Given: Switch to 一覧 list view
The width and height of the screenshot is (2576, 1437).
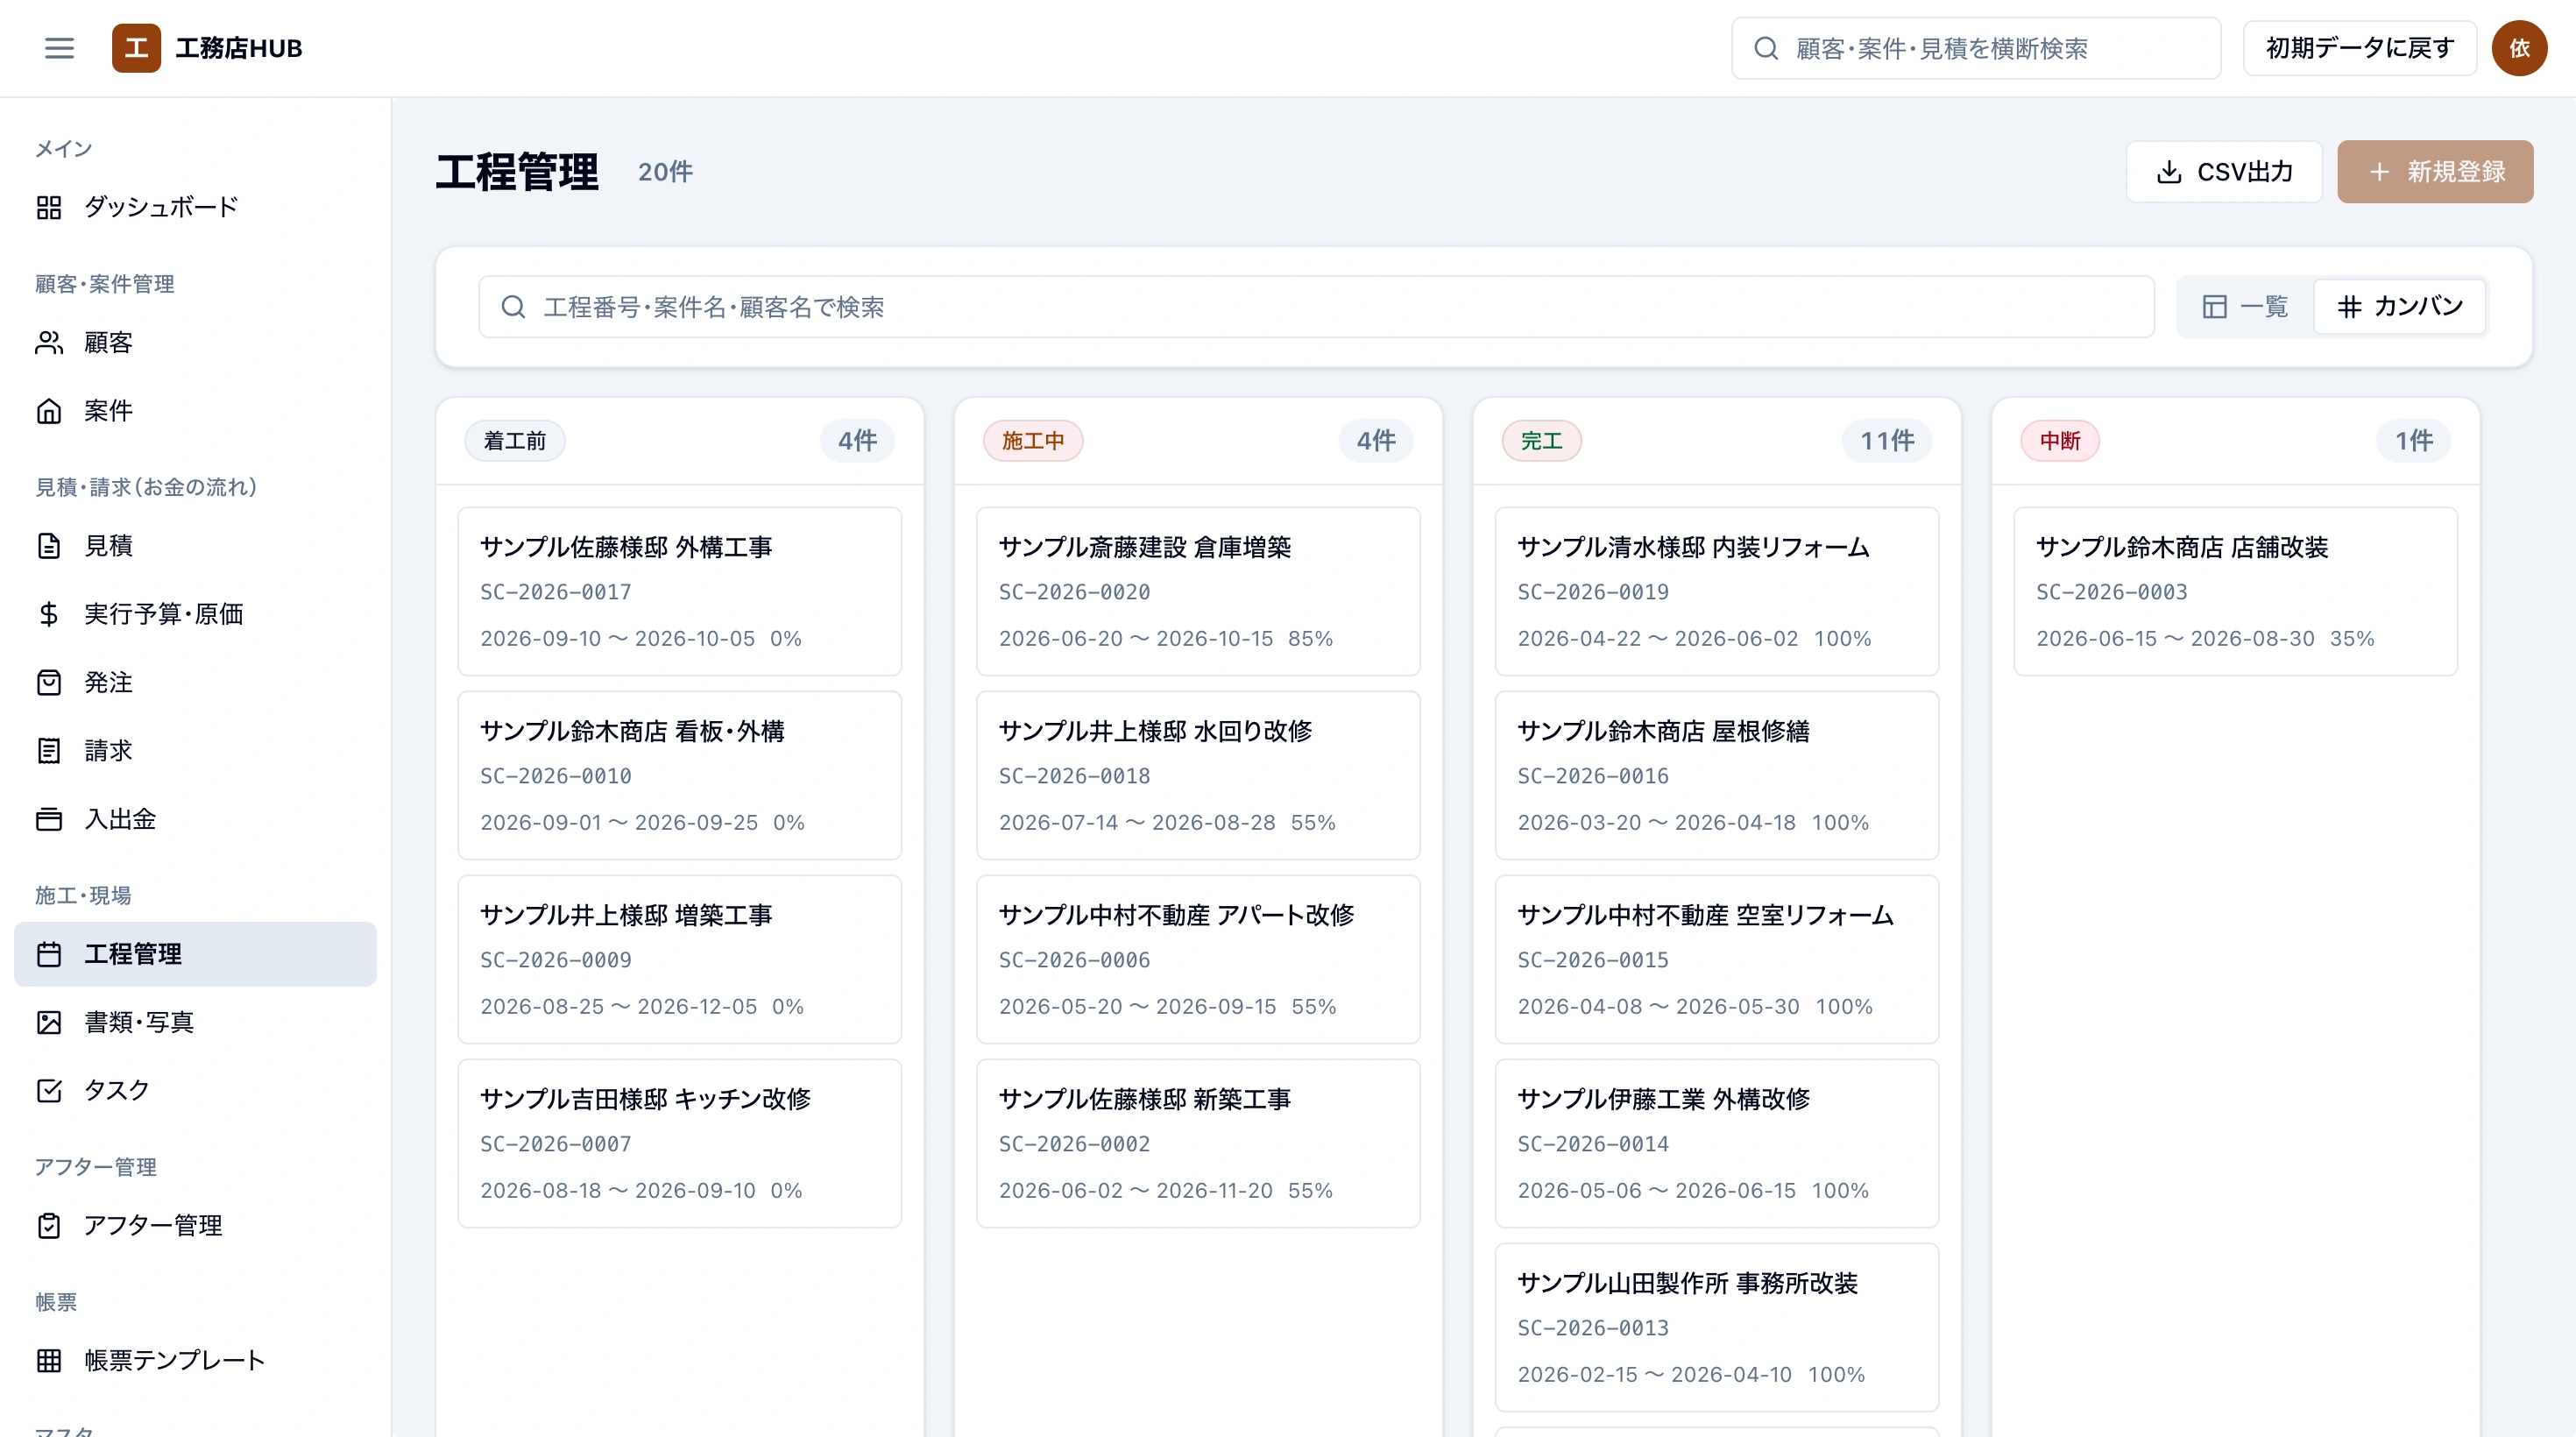Looking at the screenshot, I should [2245, 307].
